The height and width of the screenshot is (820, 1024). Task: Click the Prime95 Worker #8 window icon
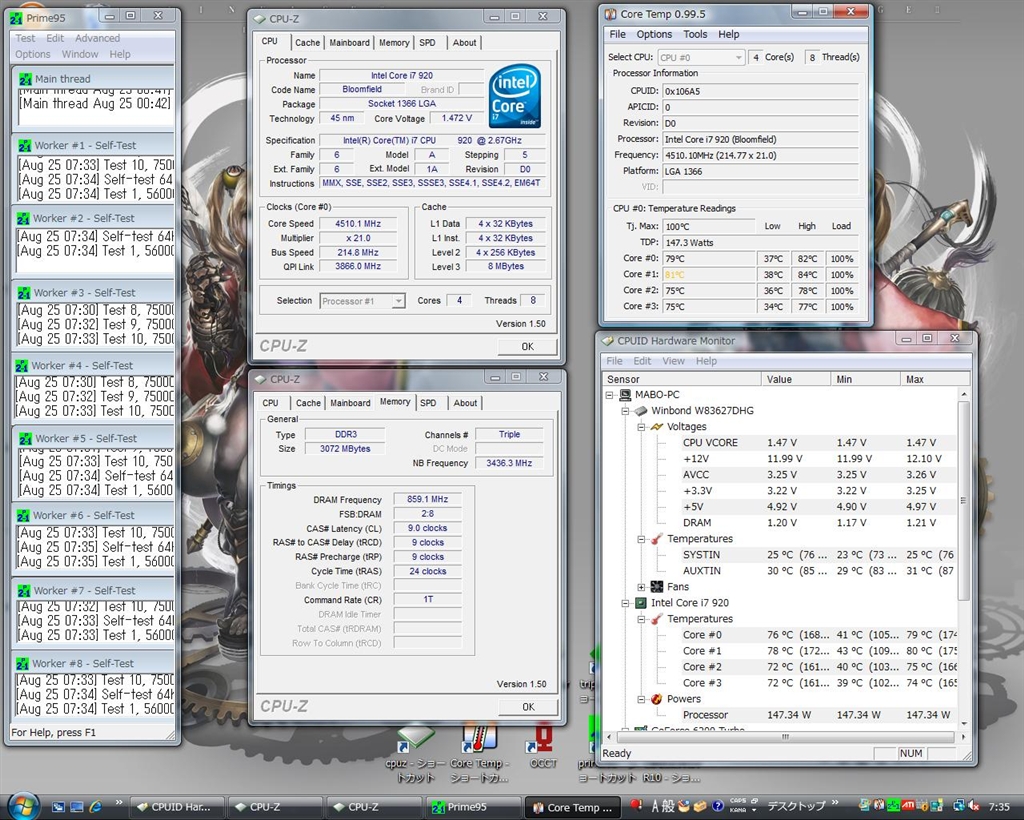click(22, 664)
